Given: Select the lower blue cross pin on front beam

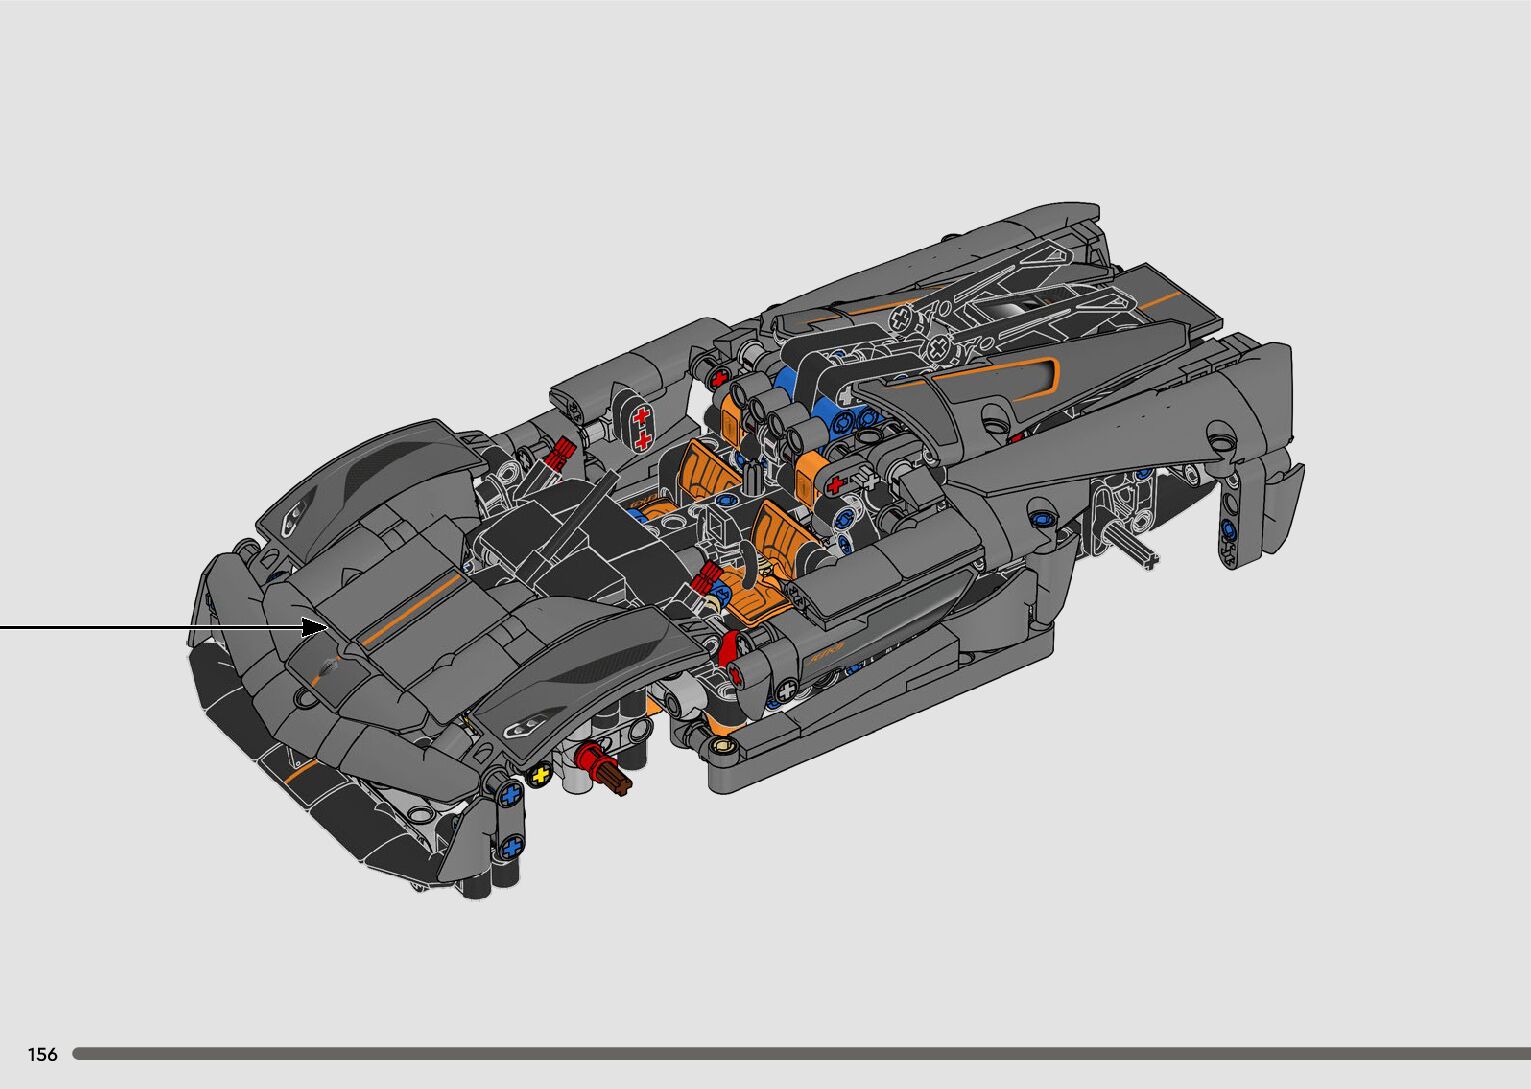Looking at the screenshot, I should (513, 847).
